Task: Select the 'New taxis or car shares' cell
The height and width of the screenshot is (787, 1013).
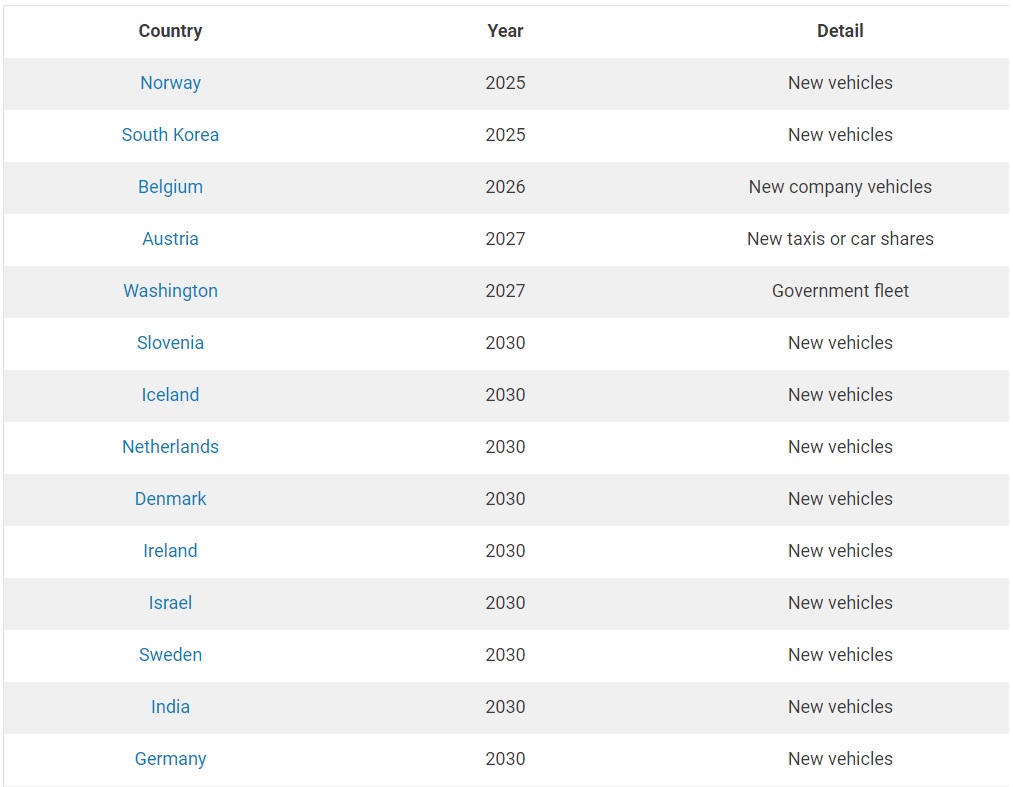Action: pos(840,239)
